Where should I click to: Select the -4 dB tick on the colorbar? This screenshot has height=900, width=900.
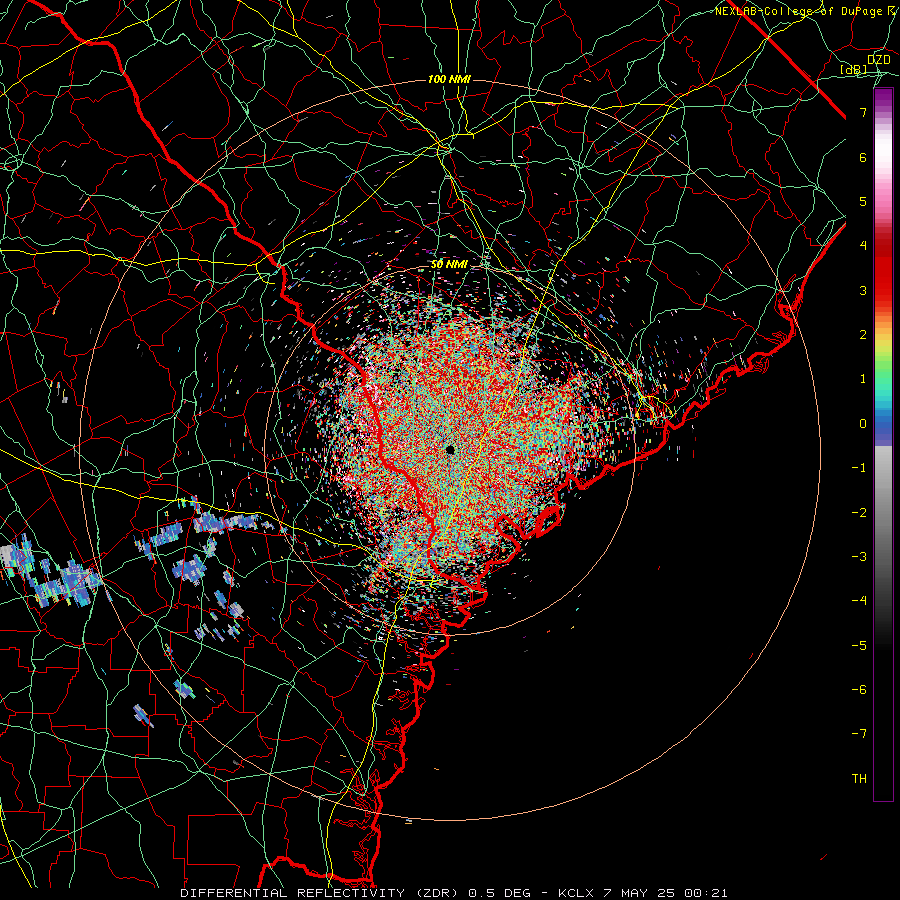click(859, 601)
